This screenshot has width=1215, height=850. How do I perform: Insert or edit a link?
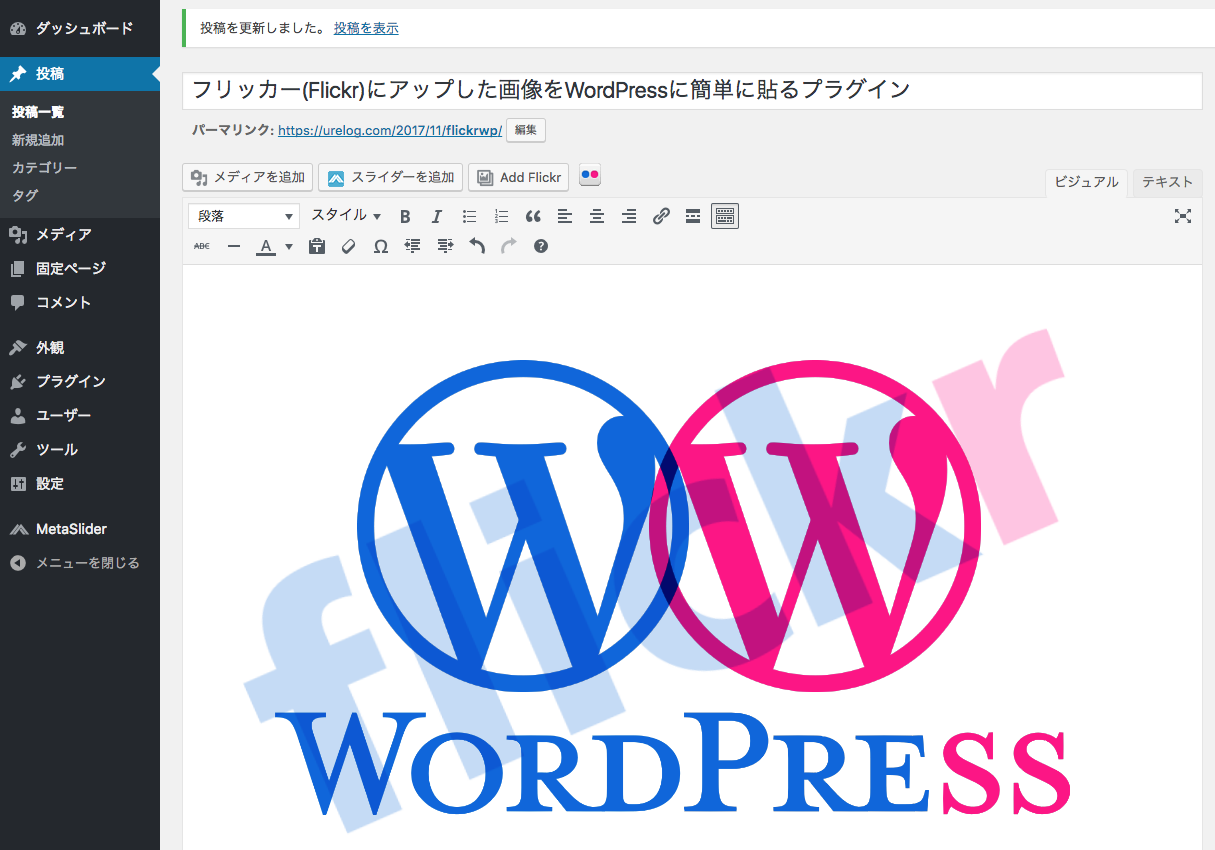(661, 216)
